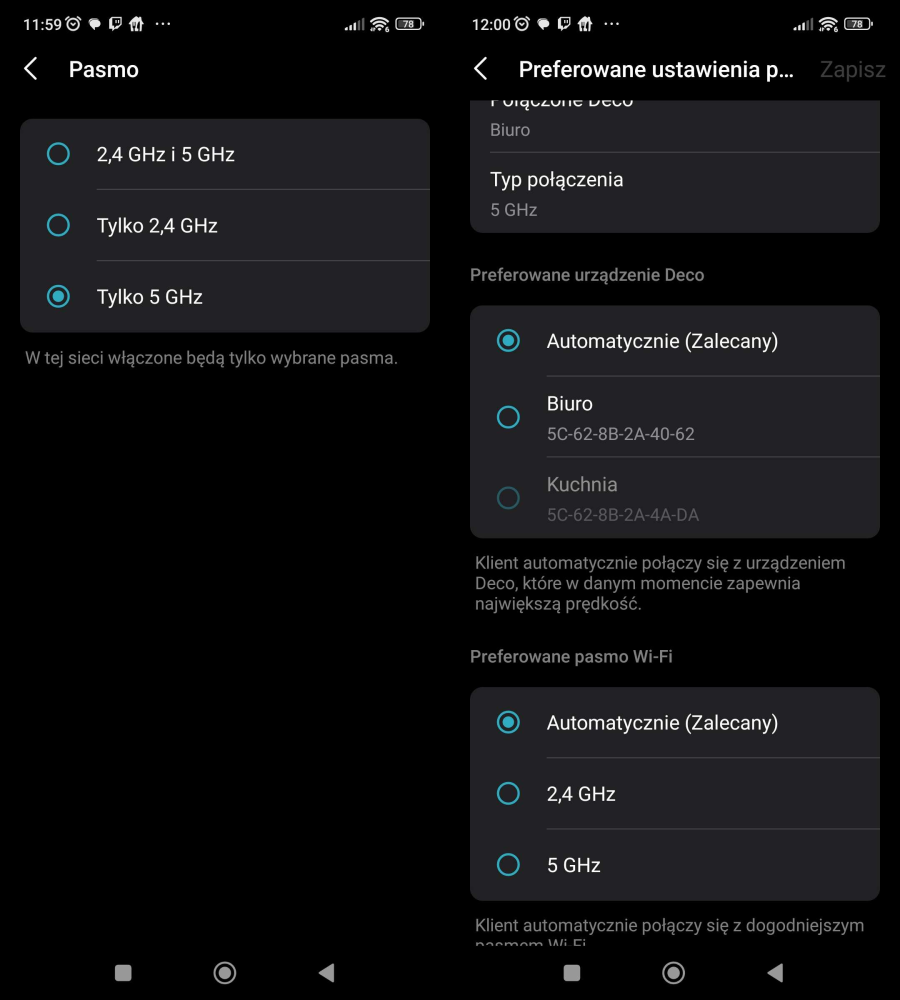
Task: Pick 5 GHz as preferred Wi-Fi band
Action: 508,864
